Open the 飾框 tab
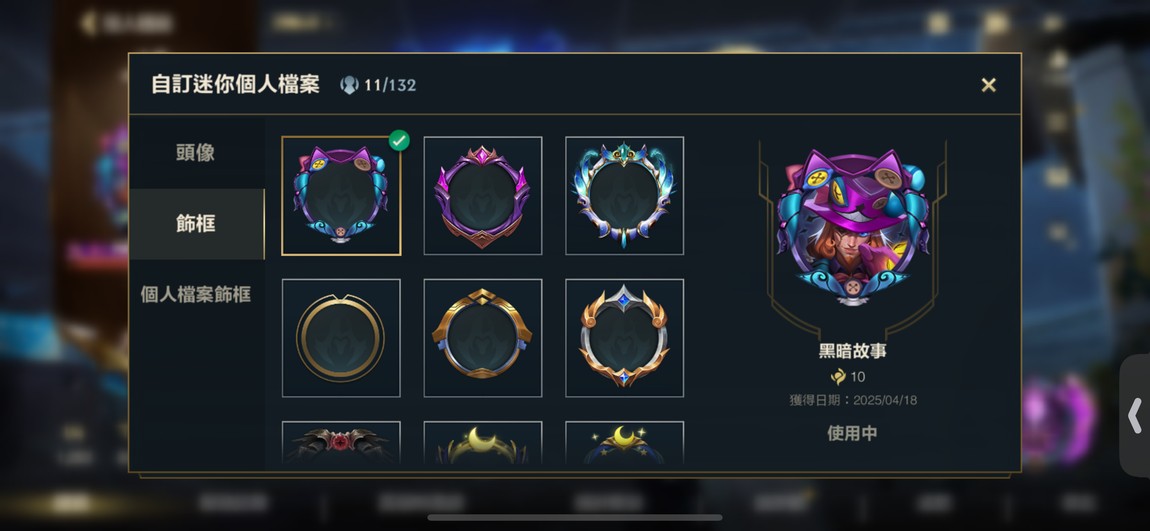This screenshot has height=531, width=1150. point(196,224)
